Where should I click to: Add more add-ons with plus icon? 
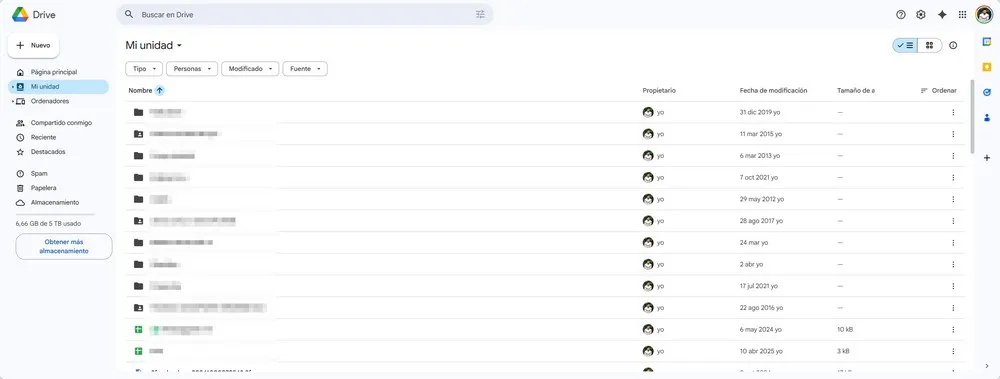pos(987,158)
